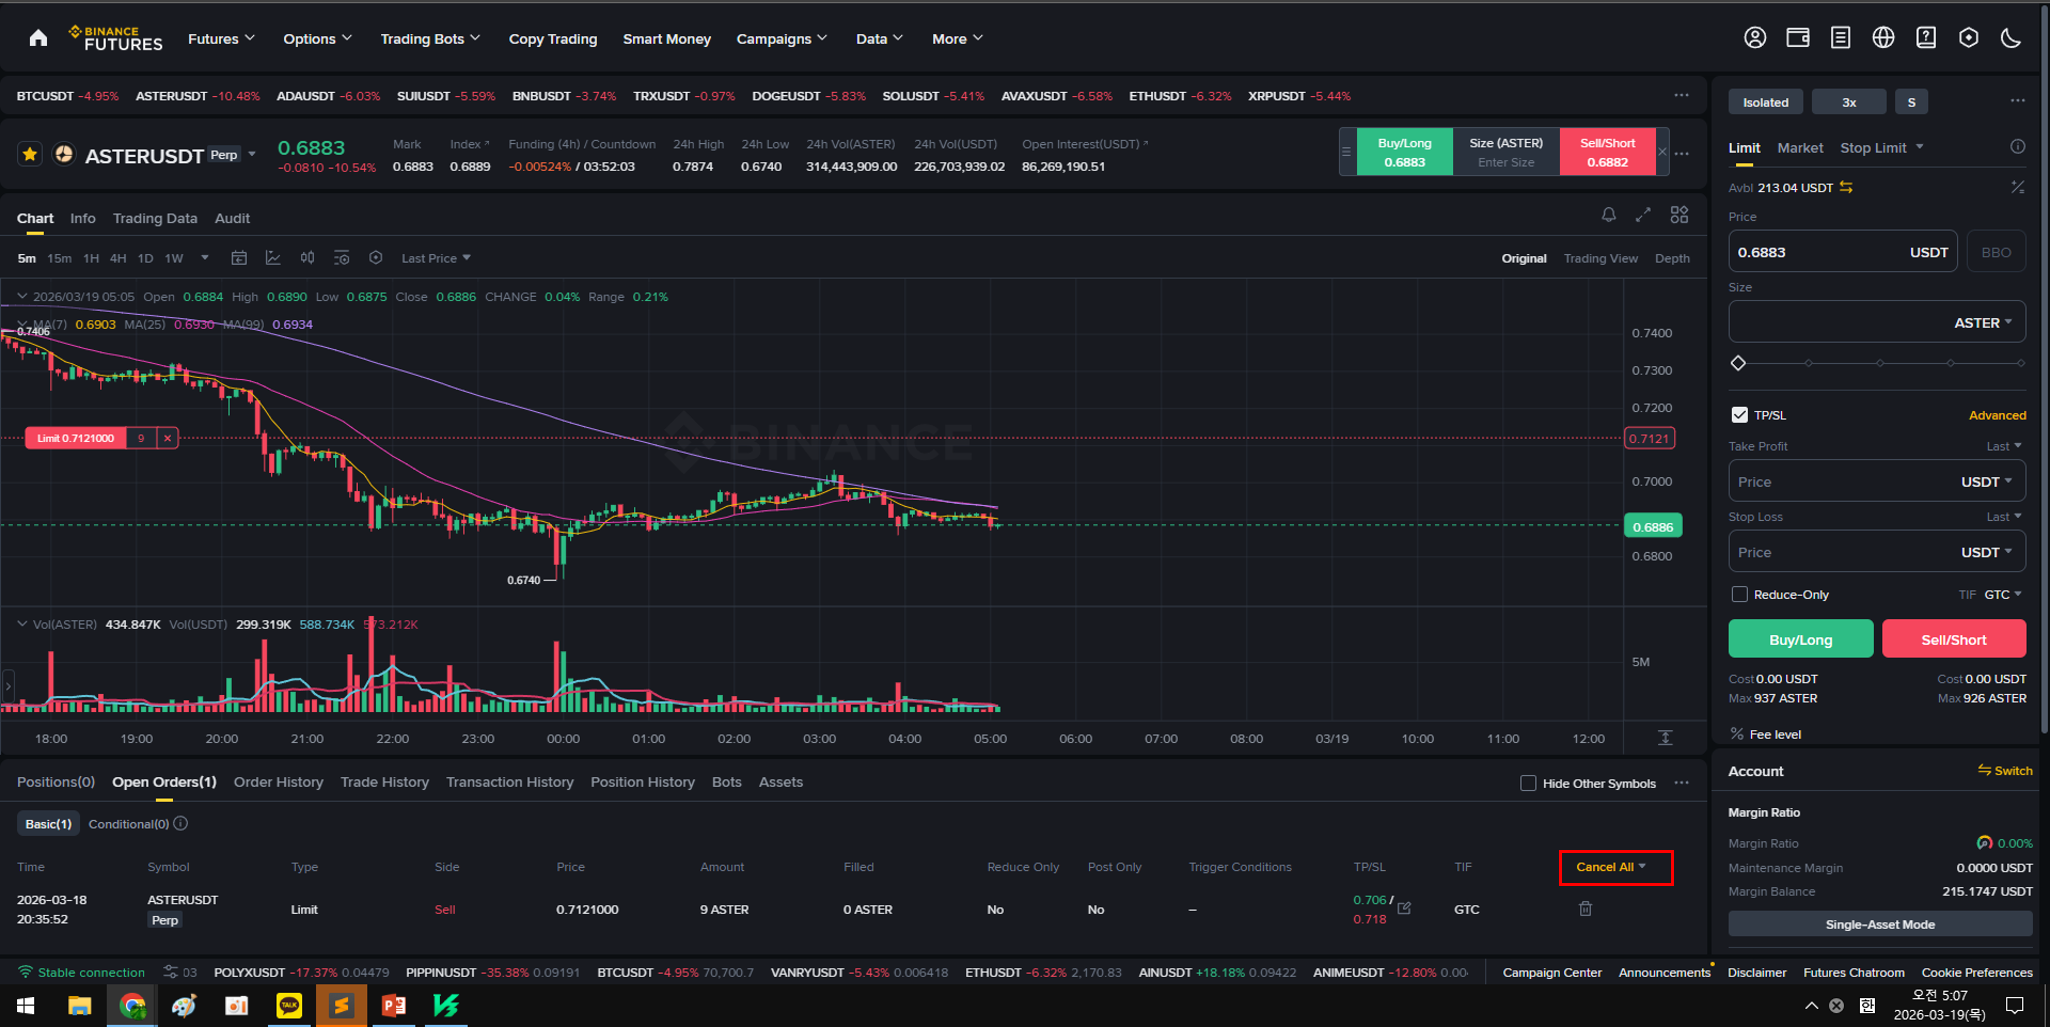
Task: Select the Market order tab
Action: pos(1800,147)
